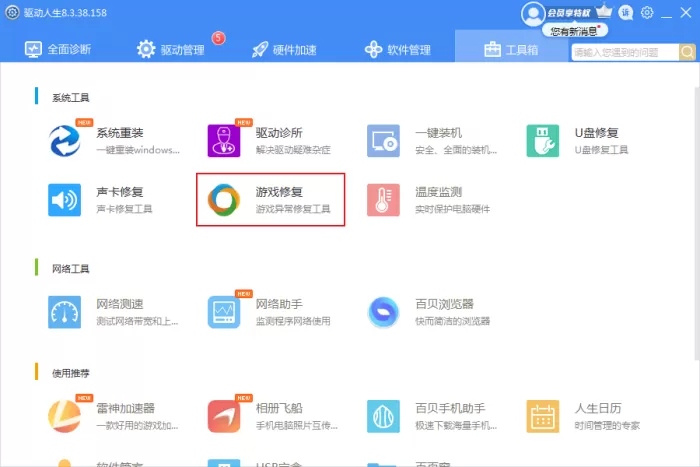Open the settings gear in title bar

647,13
